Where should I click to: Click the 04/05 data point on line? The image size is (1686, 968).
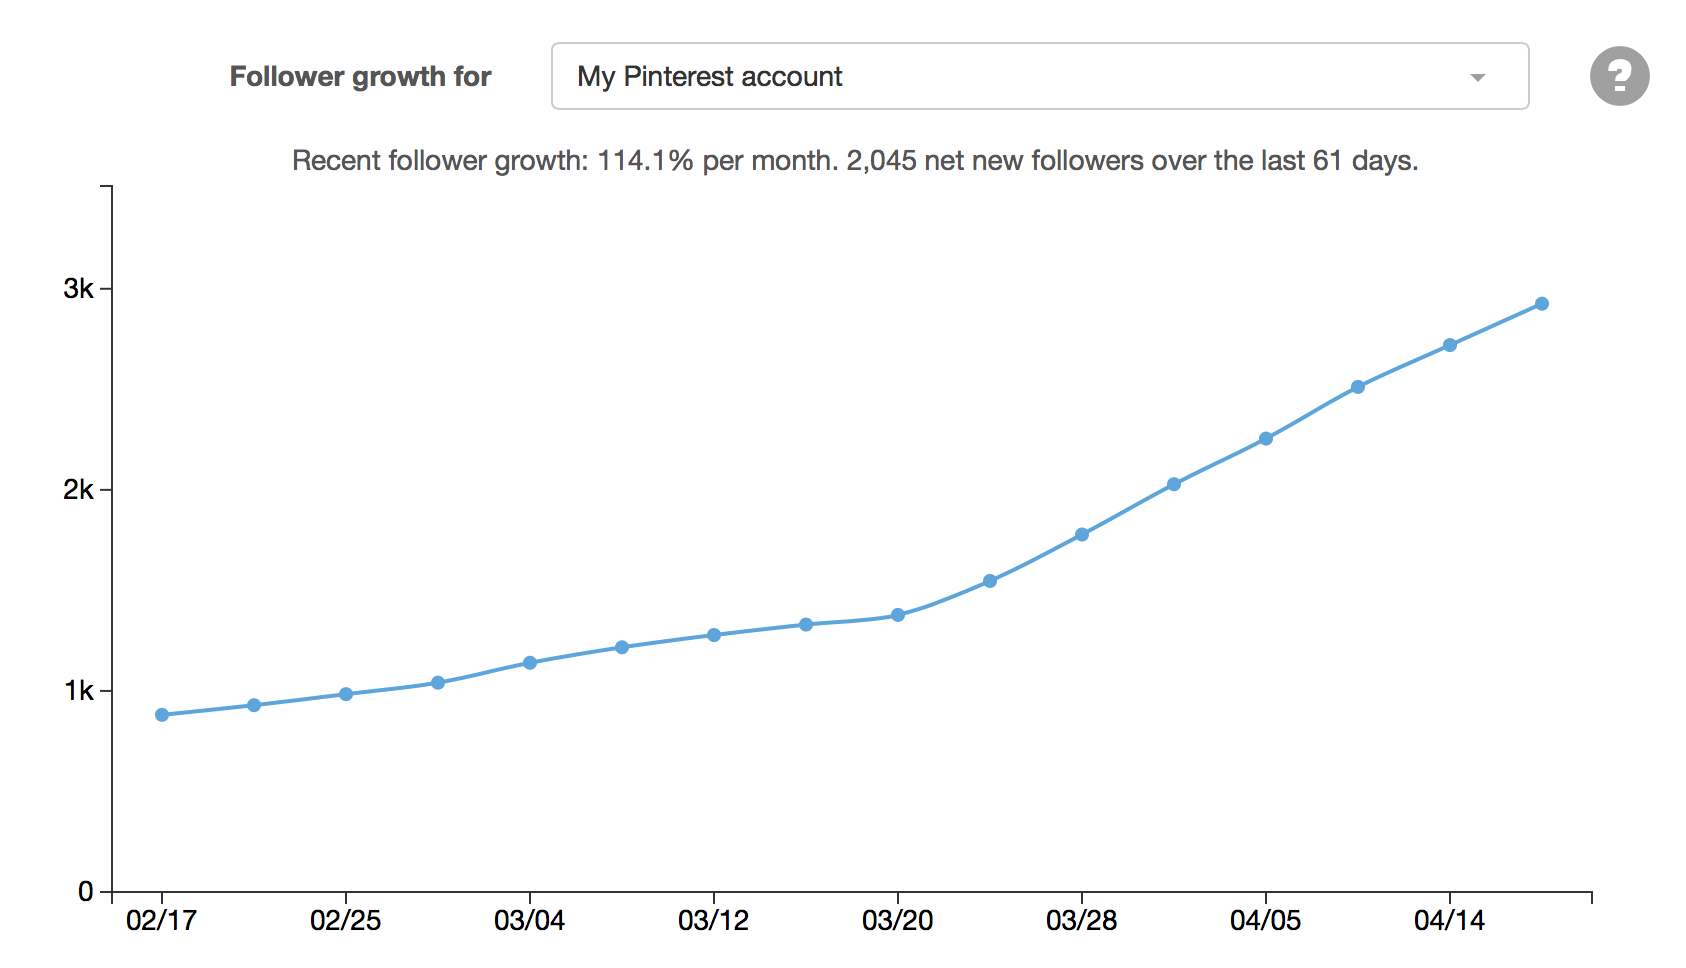click(x=1266, y=439)
